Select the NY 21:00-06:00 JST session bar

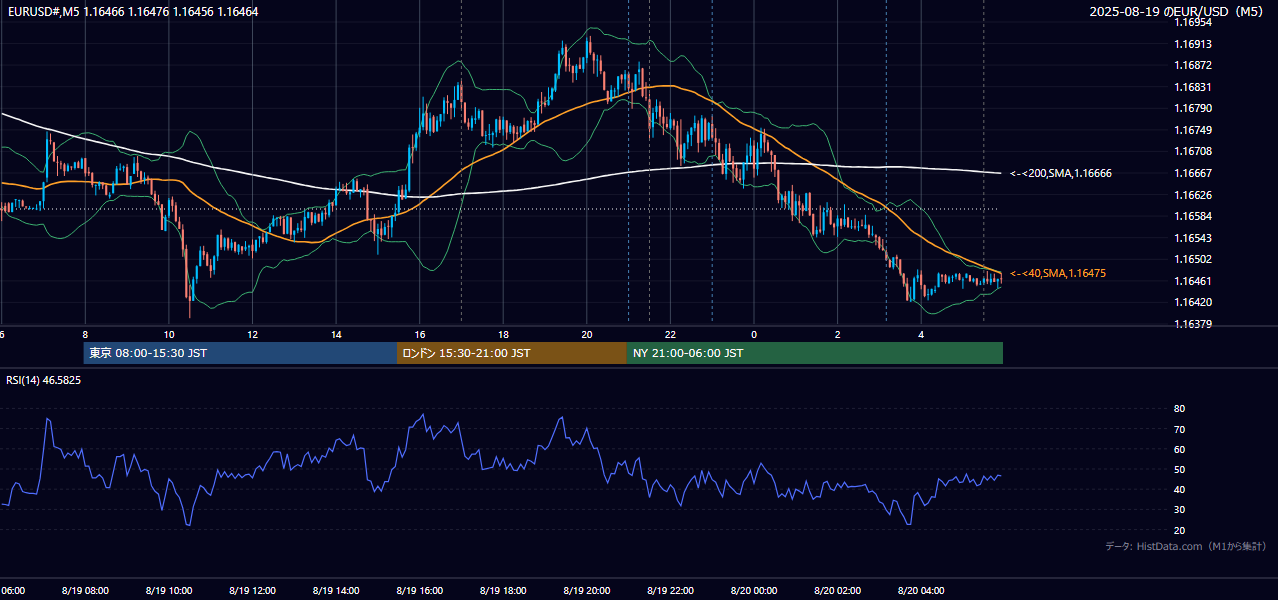pyautogui.click(x=815, y=353)
